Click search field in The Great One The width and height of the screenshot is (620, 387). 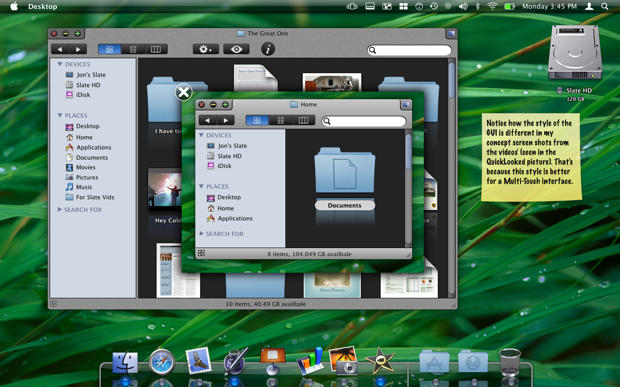coord(409,50)
